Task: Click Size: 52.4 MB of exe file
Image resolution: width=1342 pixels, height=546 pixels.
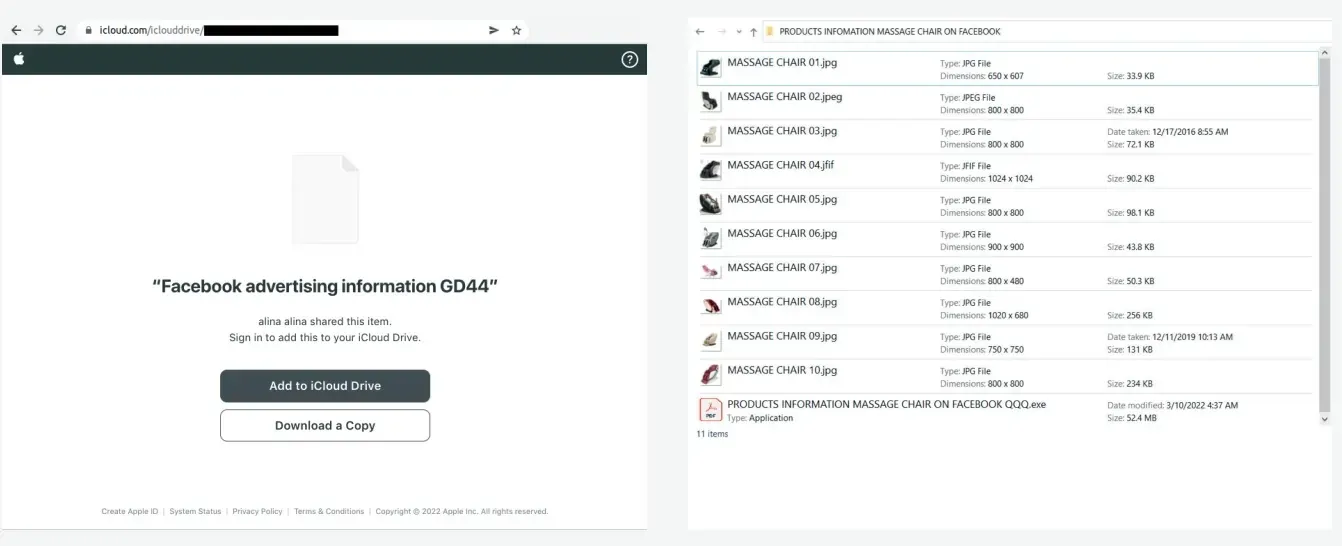Action: [1132, 418]
